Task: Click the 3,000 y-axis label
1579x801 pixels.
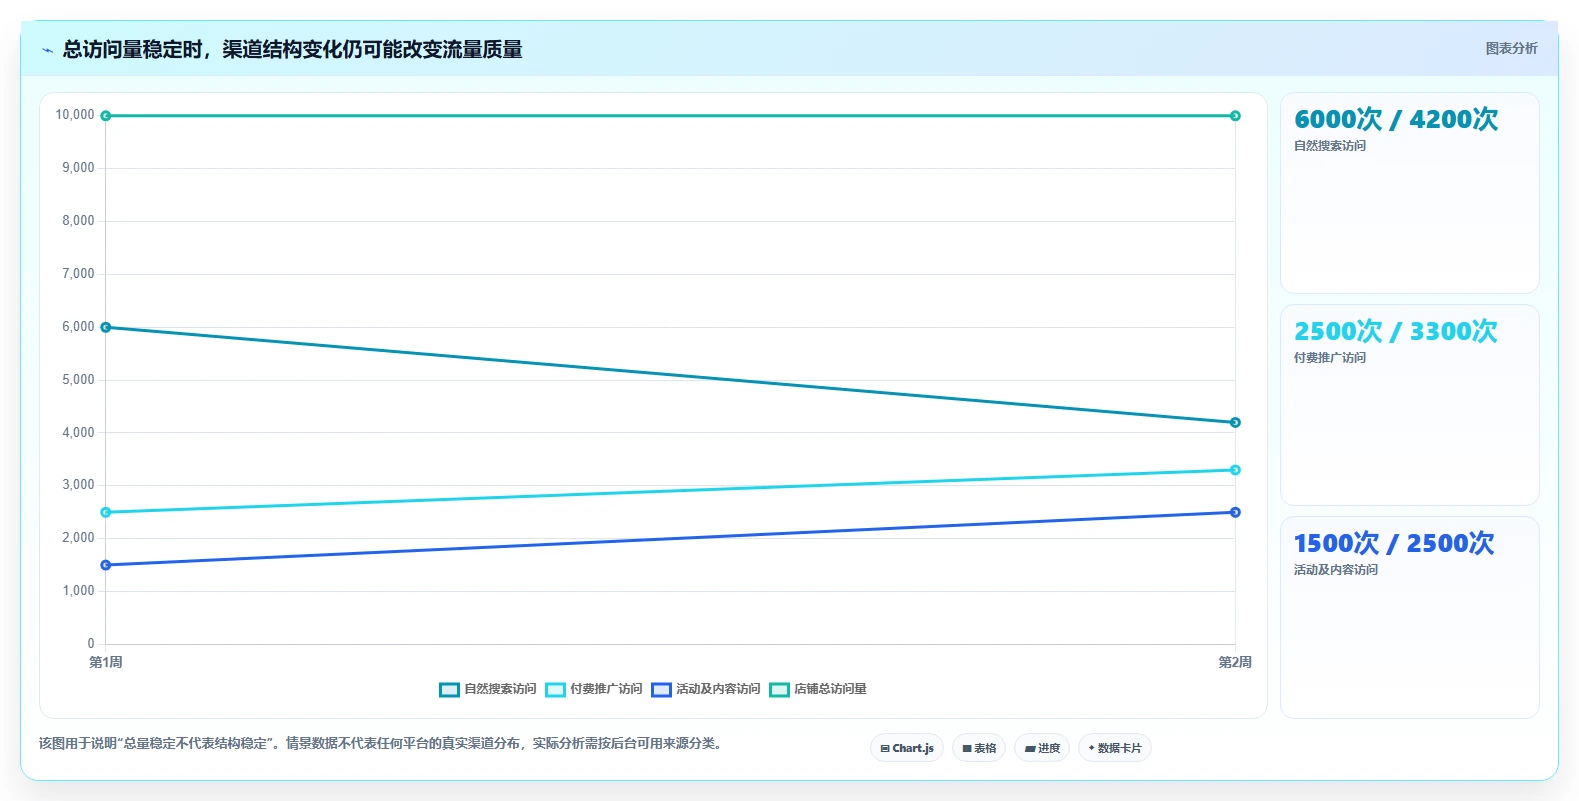Action: coord(78,485)
